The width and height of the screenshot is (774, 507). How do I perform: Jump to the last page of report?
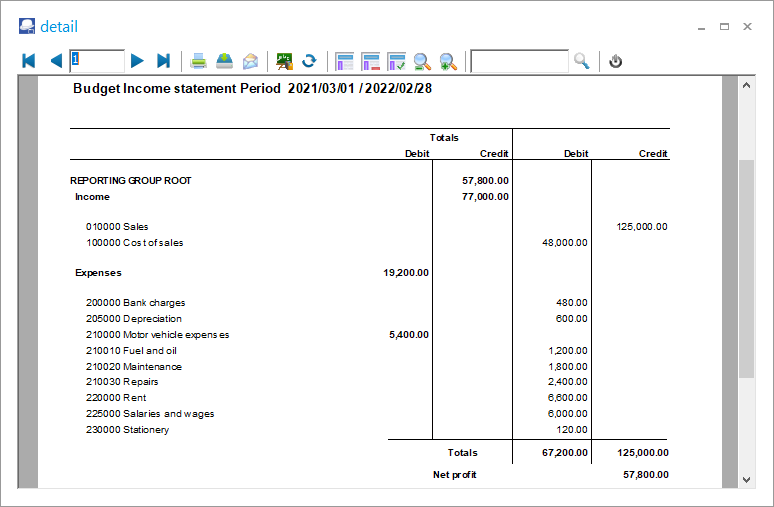(x=164, y=61)
